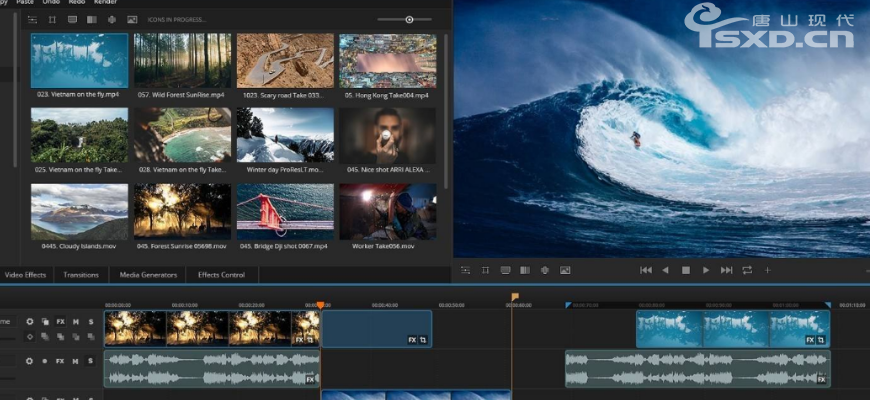Stop playback in the preview monitor

(686, 270)
